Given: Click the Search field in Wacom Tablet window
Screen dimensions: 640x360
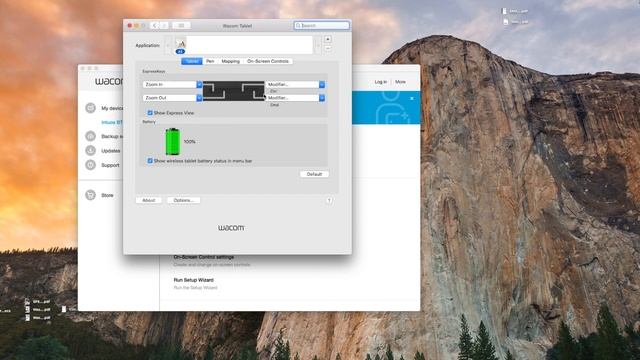Looking at the screenshot, I should (322, 25).
